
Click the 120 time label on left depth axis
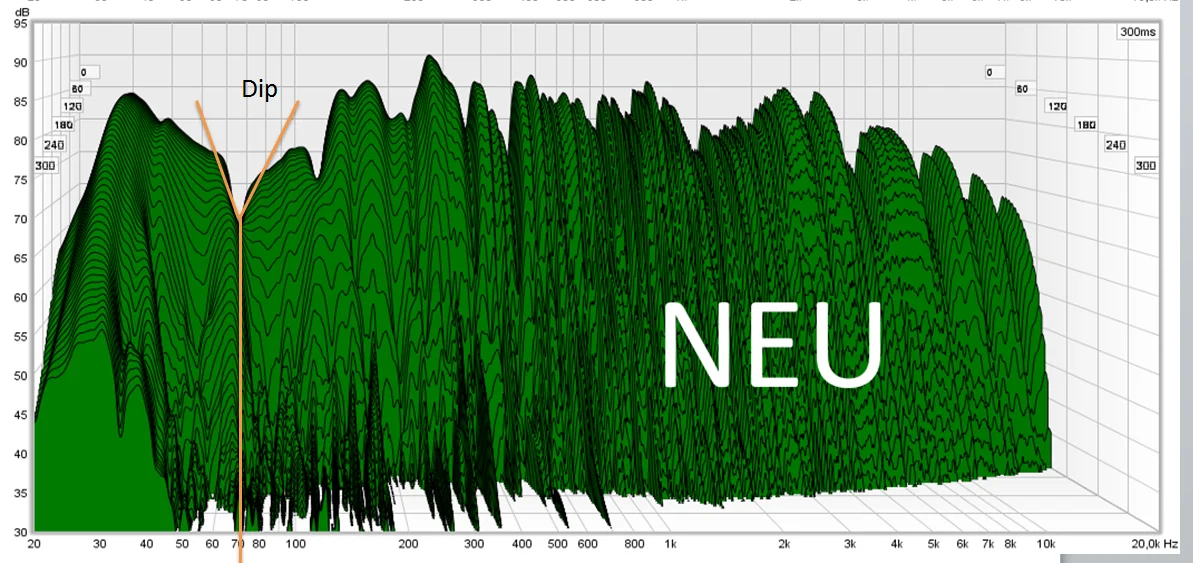(x=74, y=107)
